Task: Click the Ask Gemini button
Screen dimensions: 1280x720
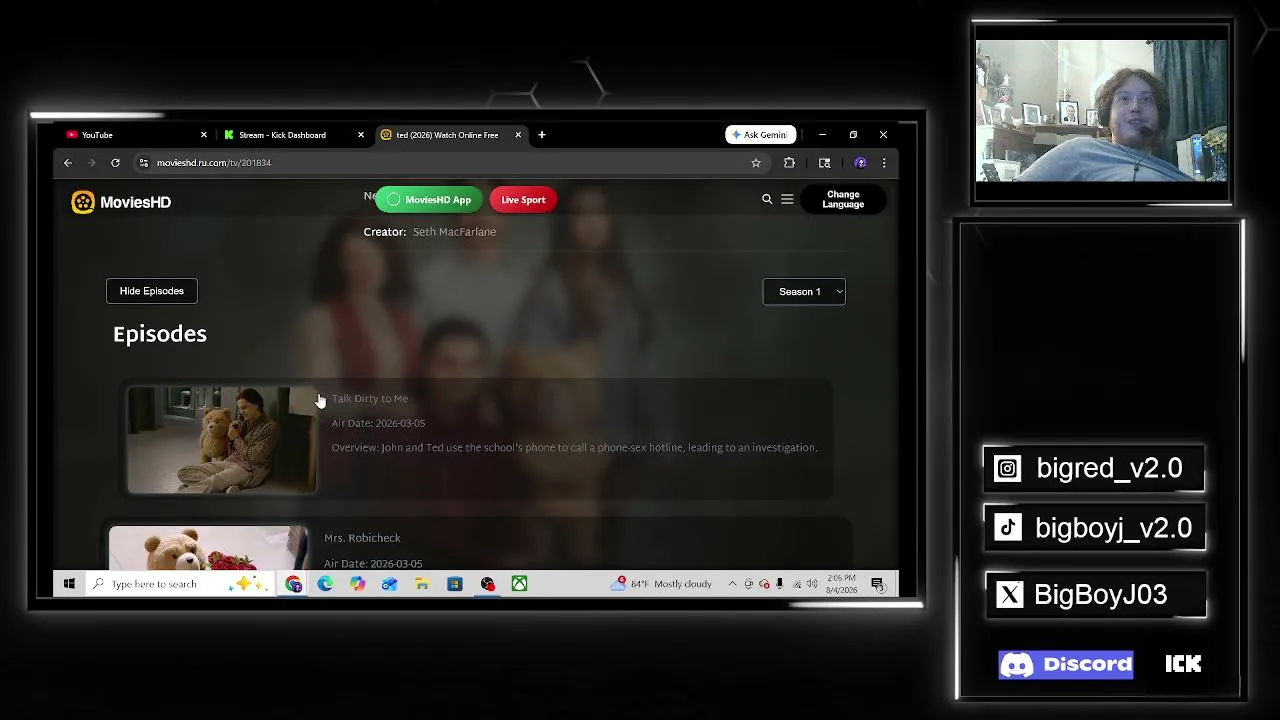Action: (760, 135)
